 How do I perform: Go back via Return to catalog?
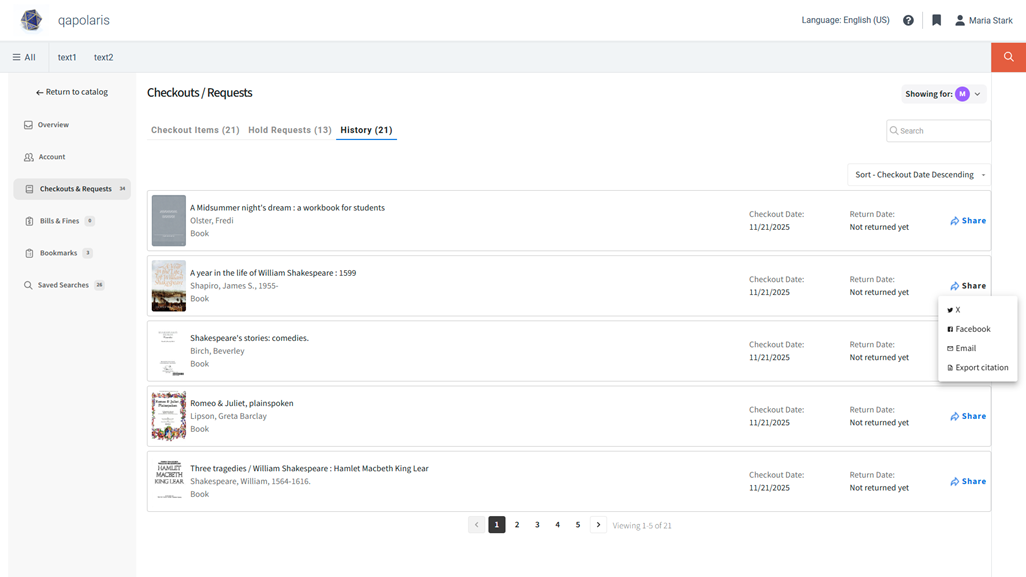tap(72, 92)
